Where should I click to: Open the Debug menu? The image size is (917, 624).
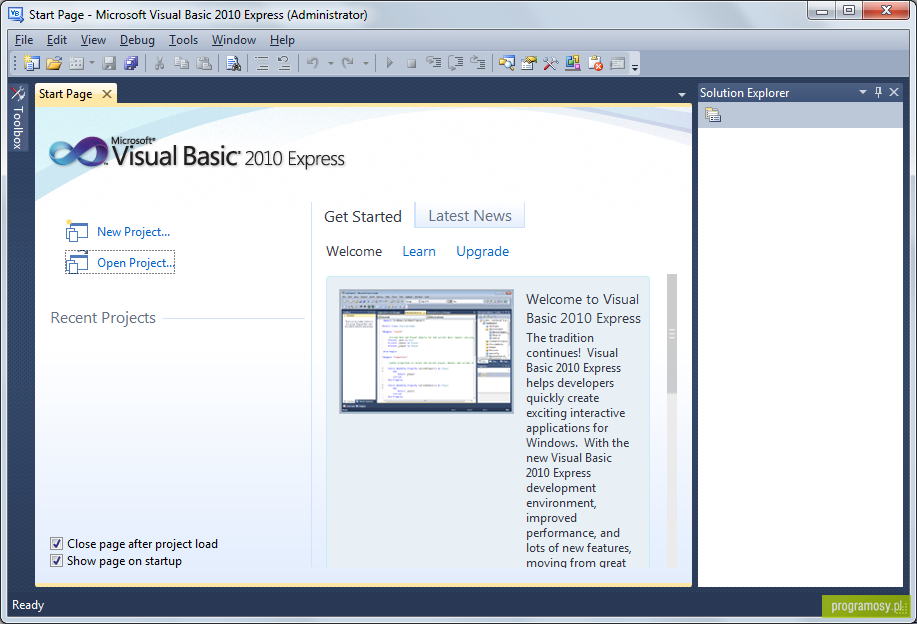[137, 40]
